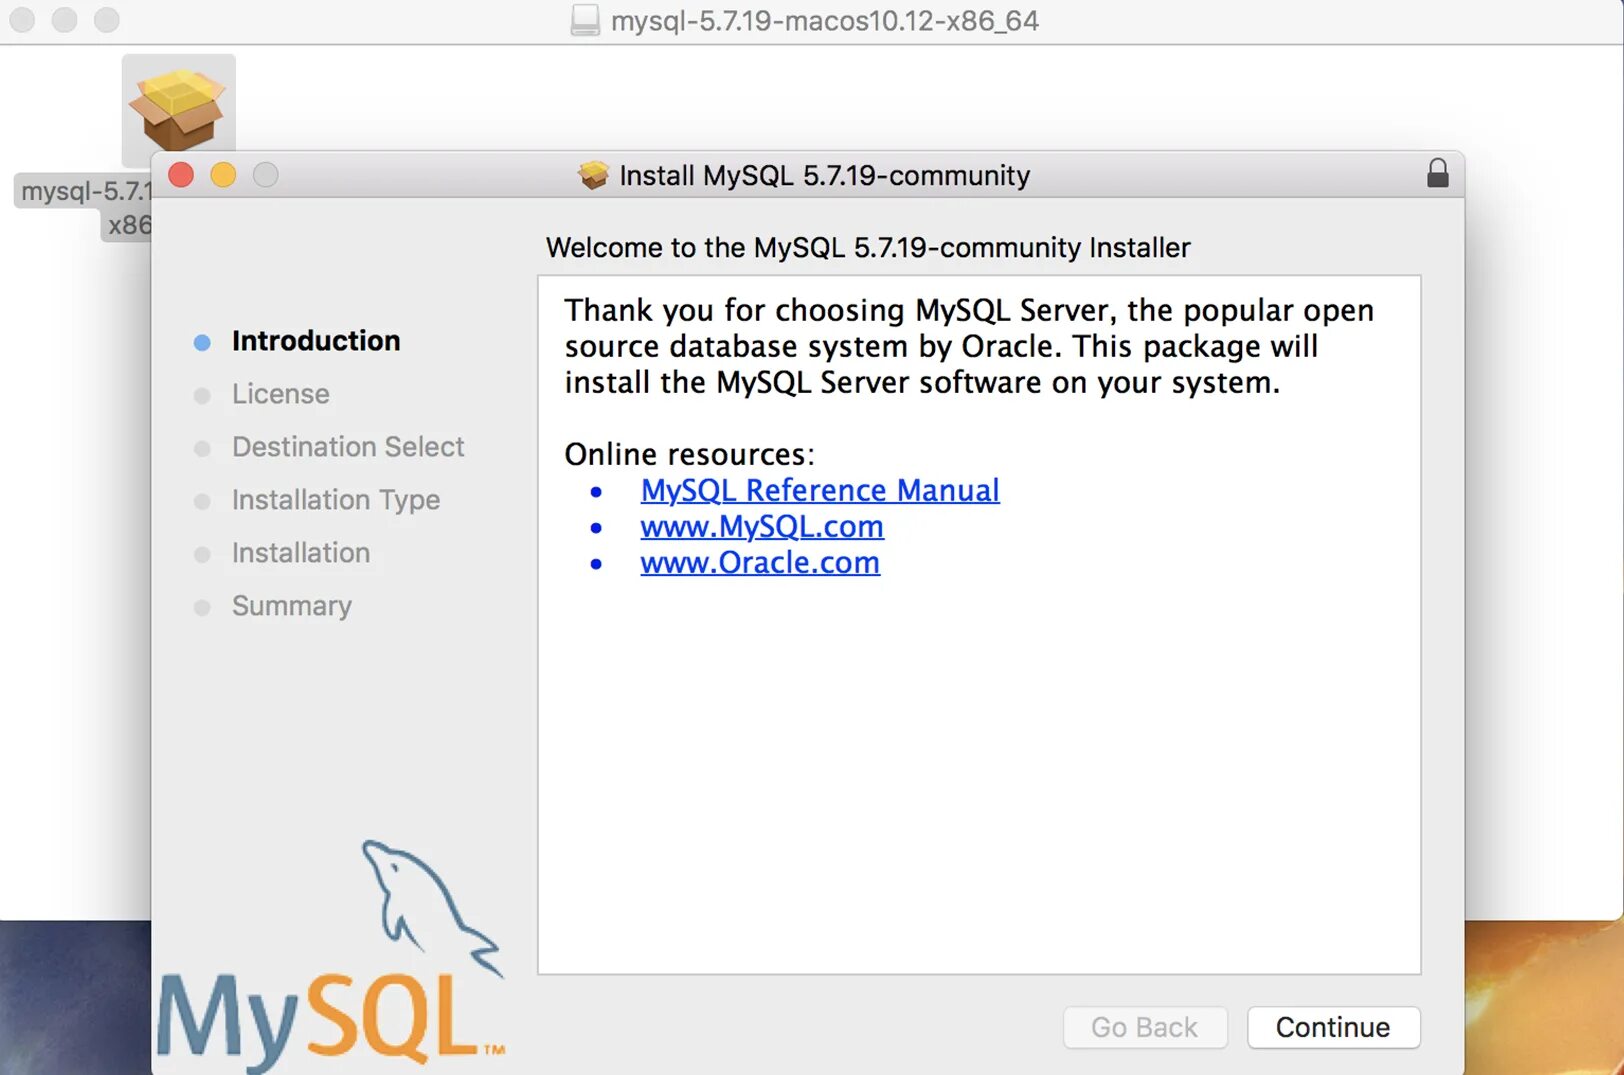This screenshot has width=1624, height=1075.
Task: Click the package icon beside Install MySQL title
Action: pyautogui.click(x=593, y=175)
